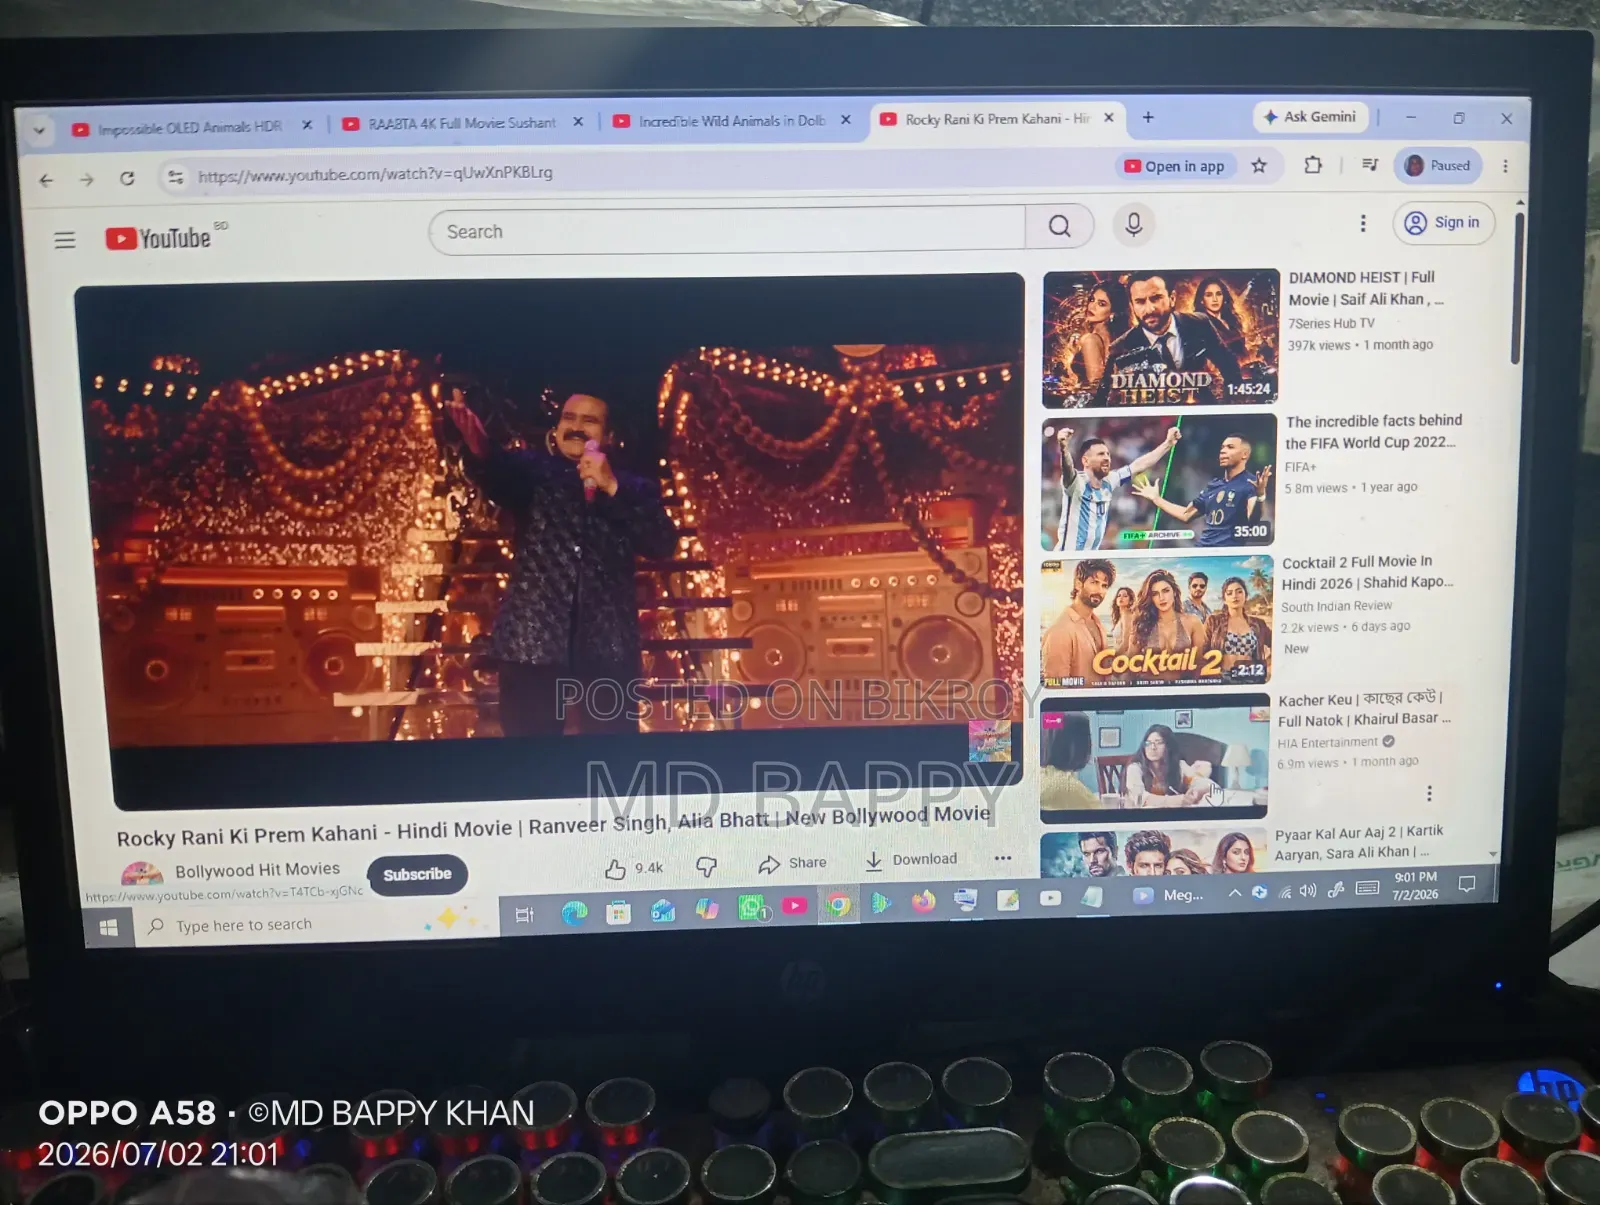Image resolution: width=1600 pixels, height=1205 pixels.
Task: Open the Paused profile menu
Action: coord(1438,165)
